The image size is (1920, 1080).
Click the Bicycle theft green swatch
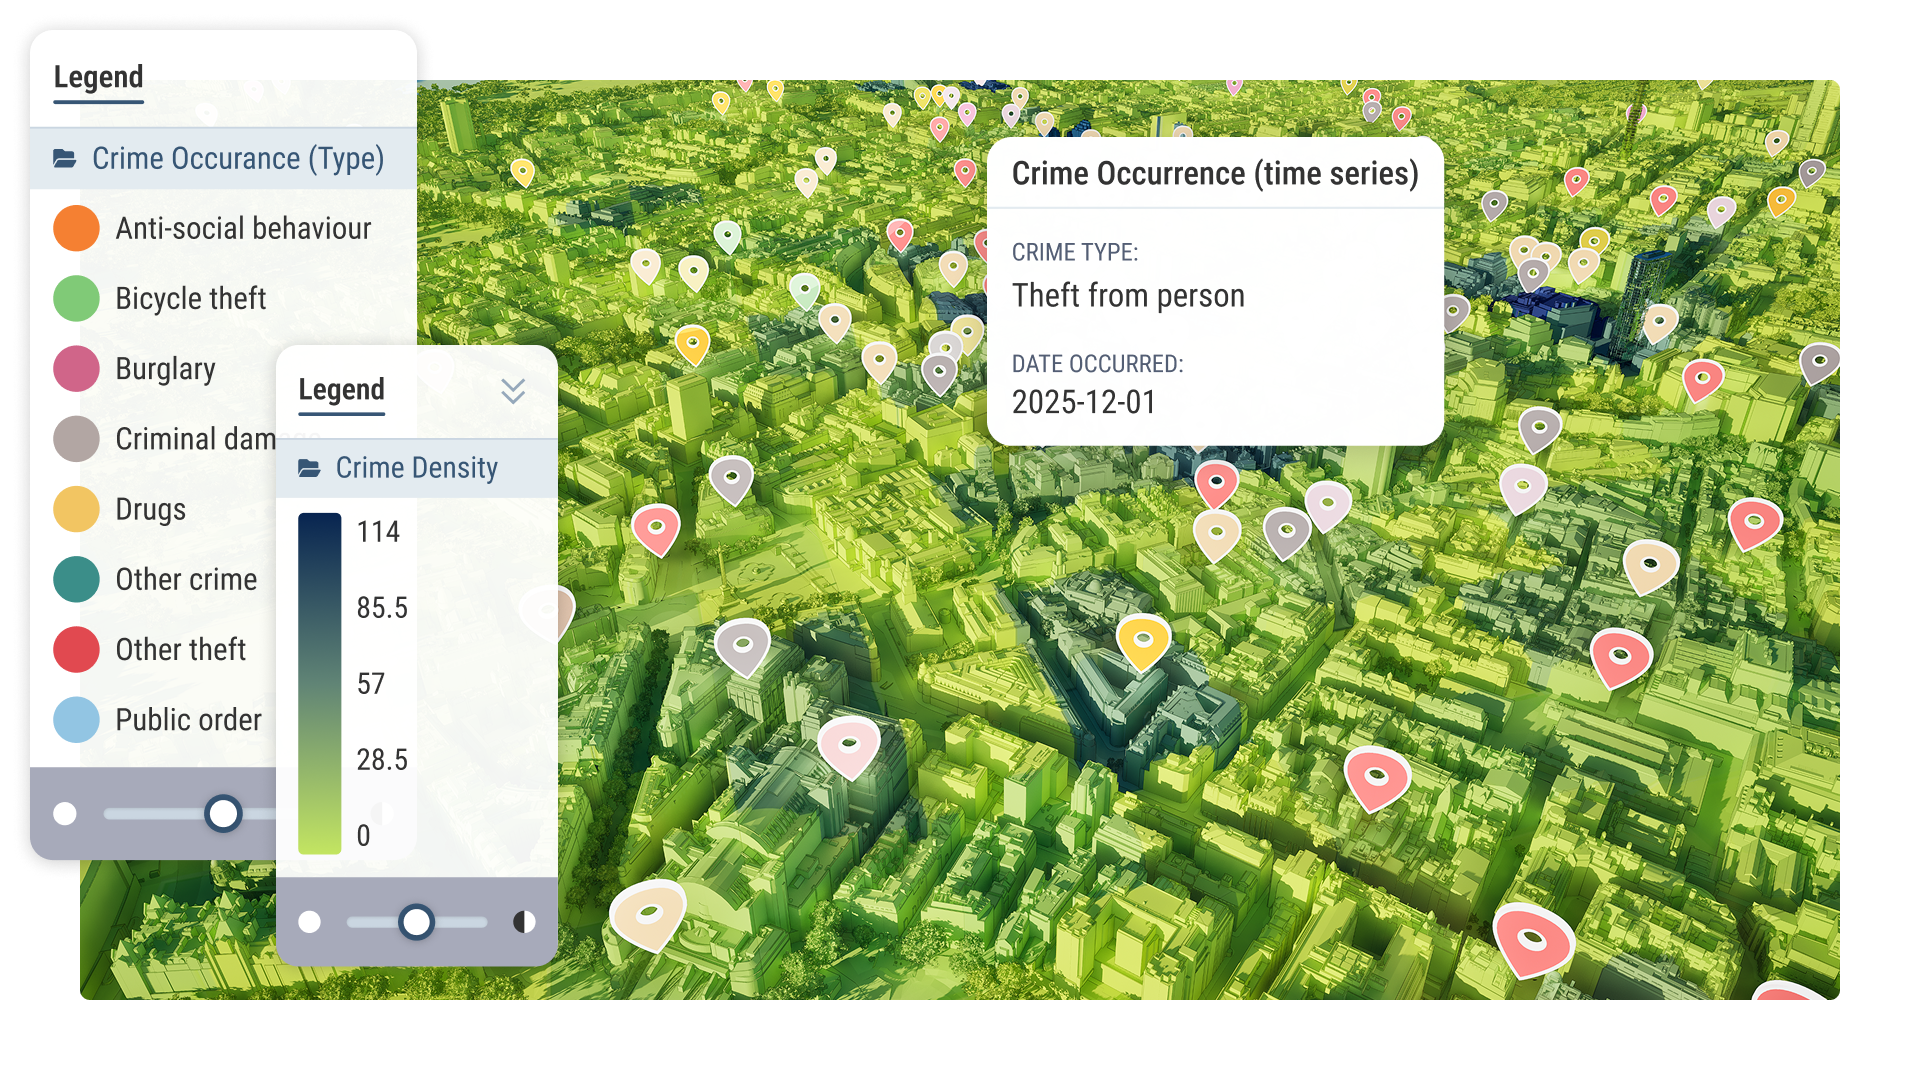(x=76, y=299)
